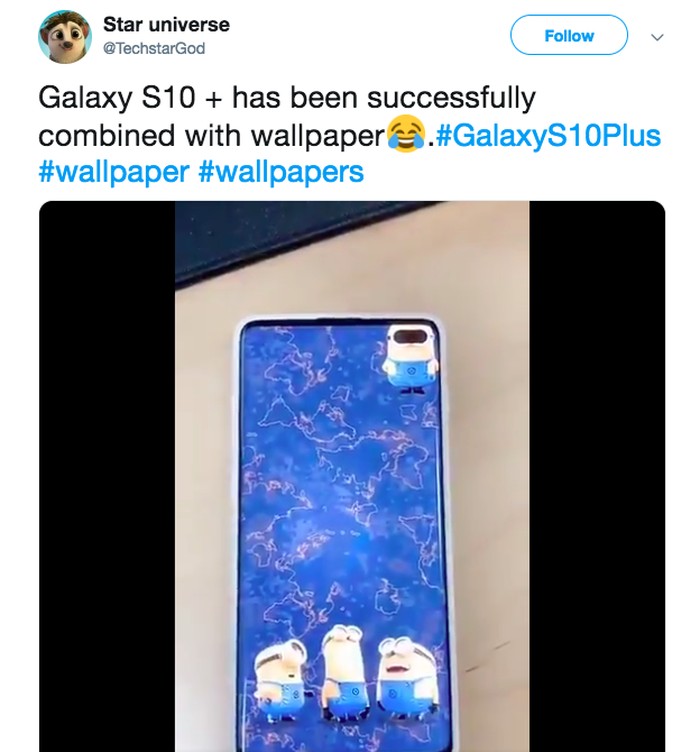Click the Follow button

click(x=569, y=35)
